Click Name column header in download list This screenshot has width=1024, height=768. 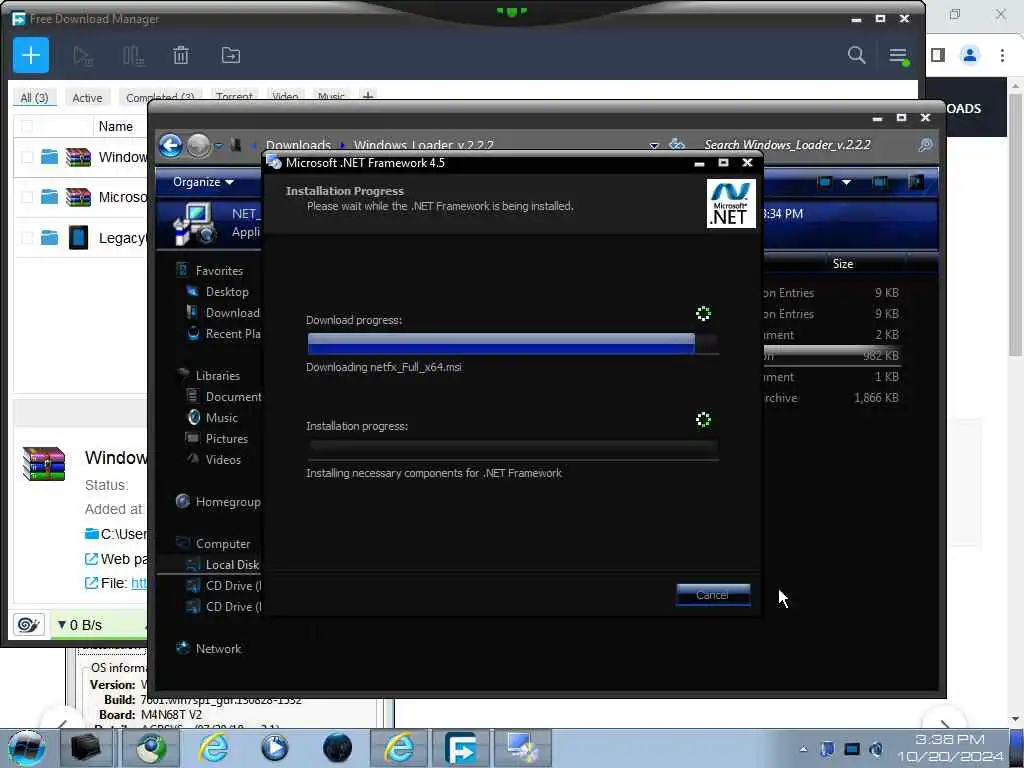tap(116, 126)
